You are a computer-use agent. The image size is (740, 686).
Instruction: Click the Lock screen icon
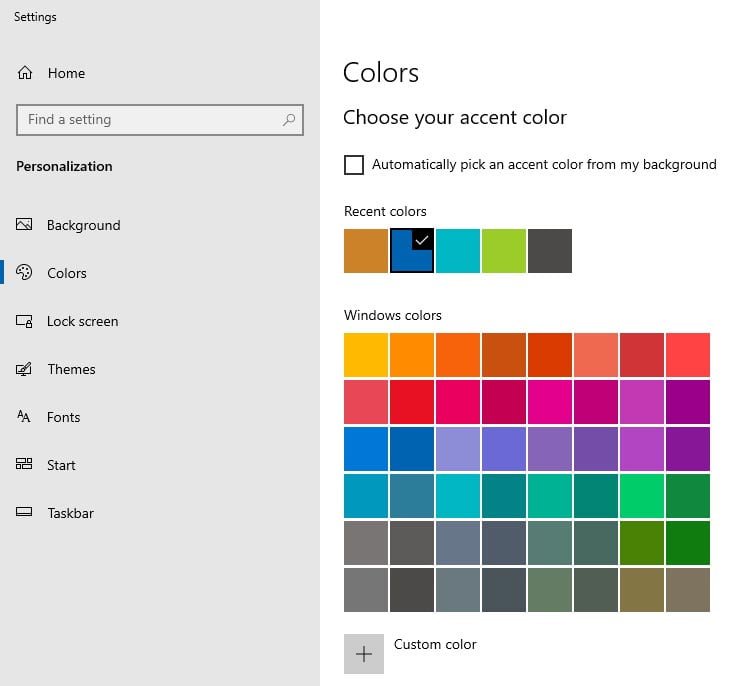[x=24, y=321]
